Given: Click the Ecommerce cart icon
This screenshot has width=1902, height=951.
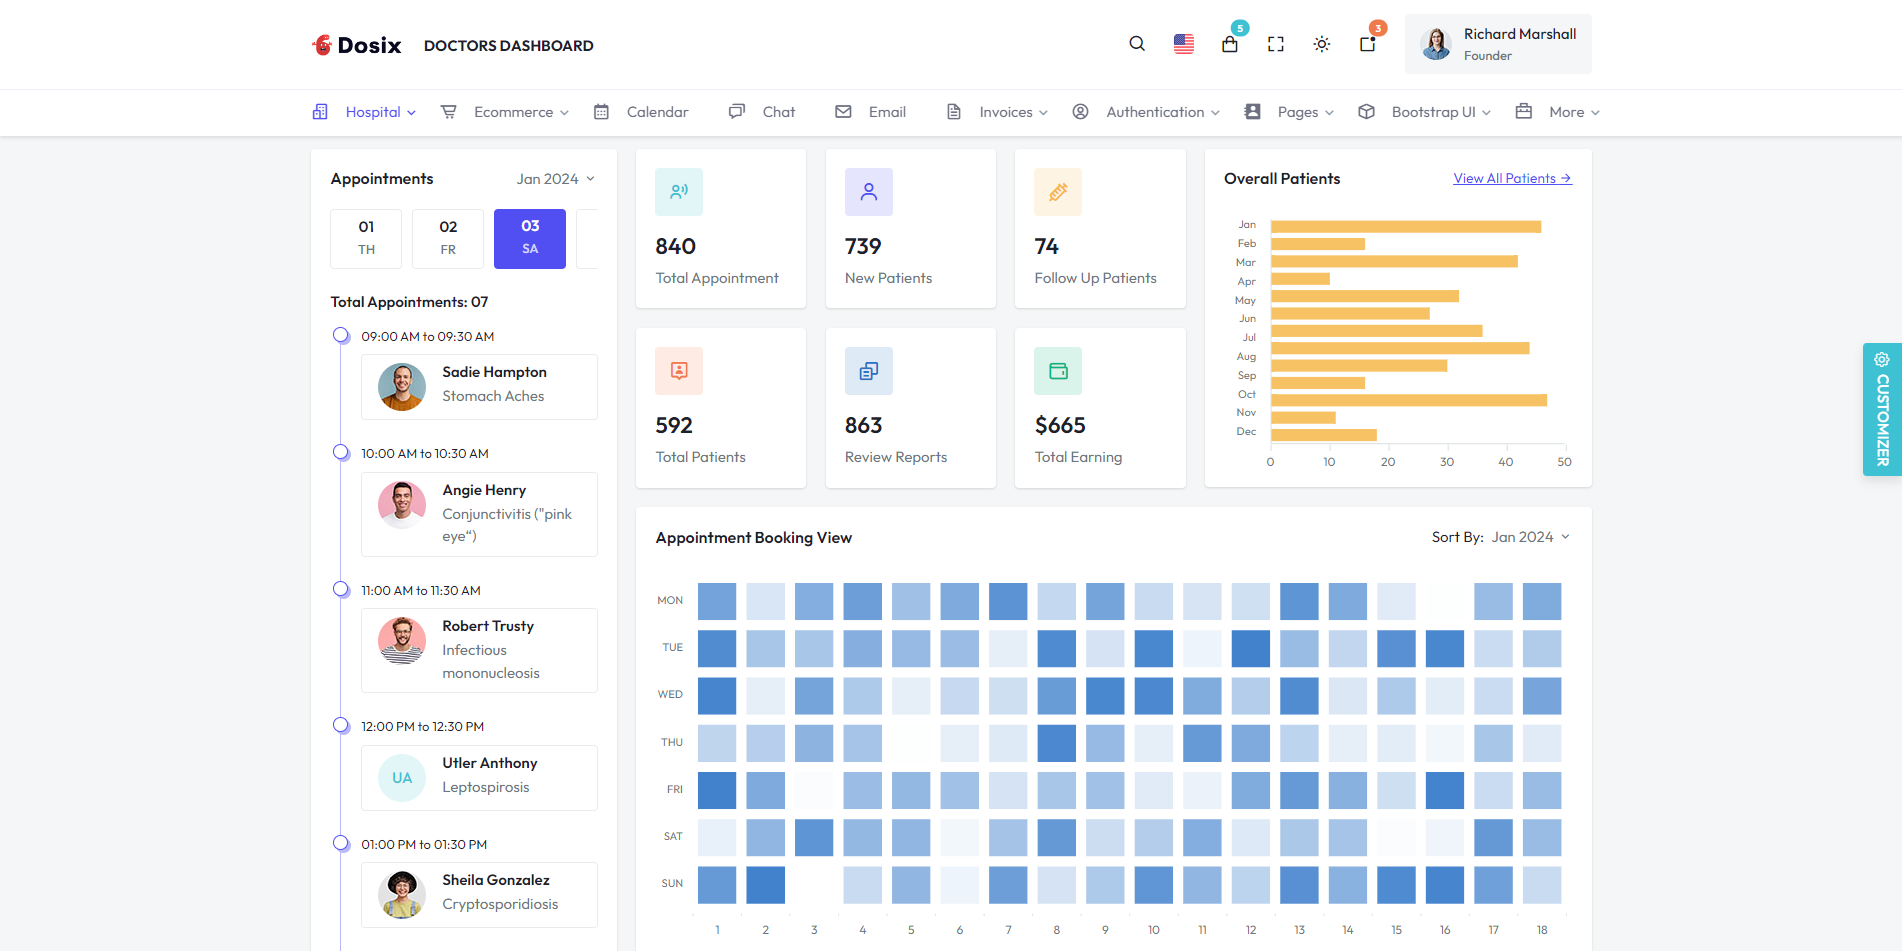Looking at the screenshot, I should pyautogui.click(x=449, y=112).
